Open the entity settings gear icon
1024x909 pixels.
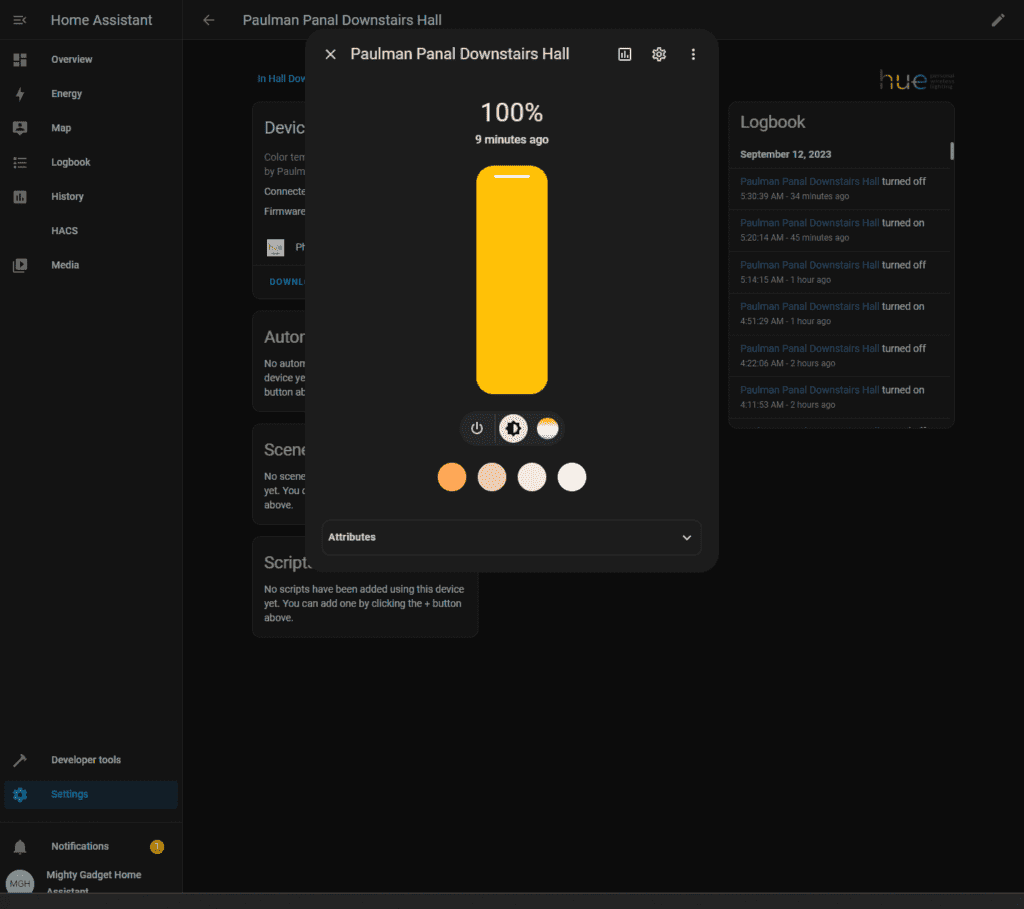[659, 55]
